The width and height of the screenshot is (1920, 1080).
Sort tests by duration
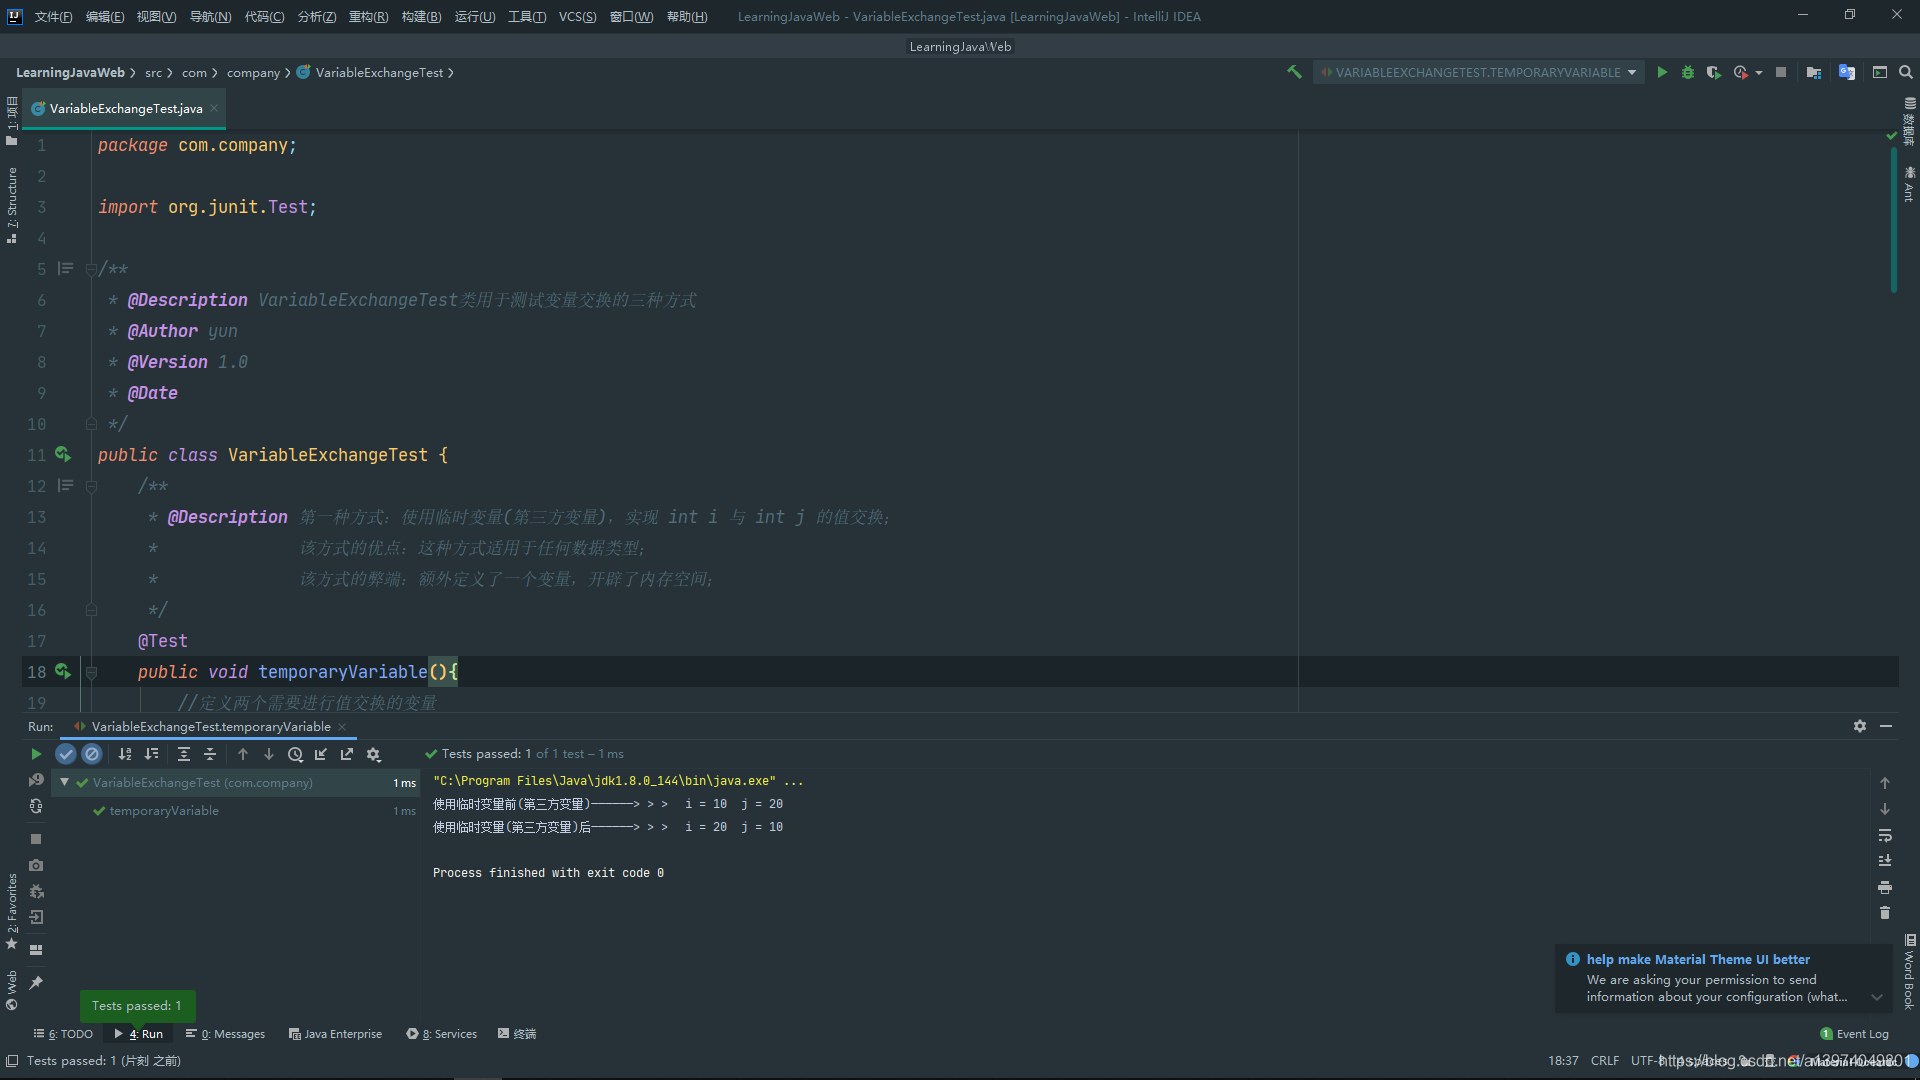click(x=151, y=754)
